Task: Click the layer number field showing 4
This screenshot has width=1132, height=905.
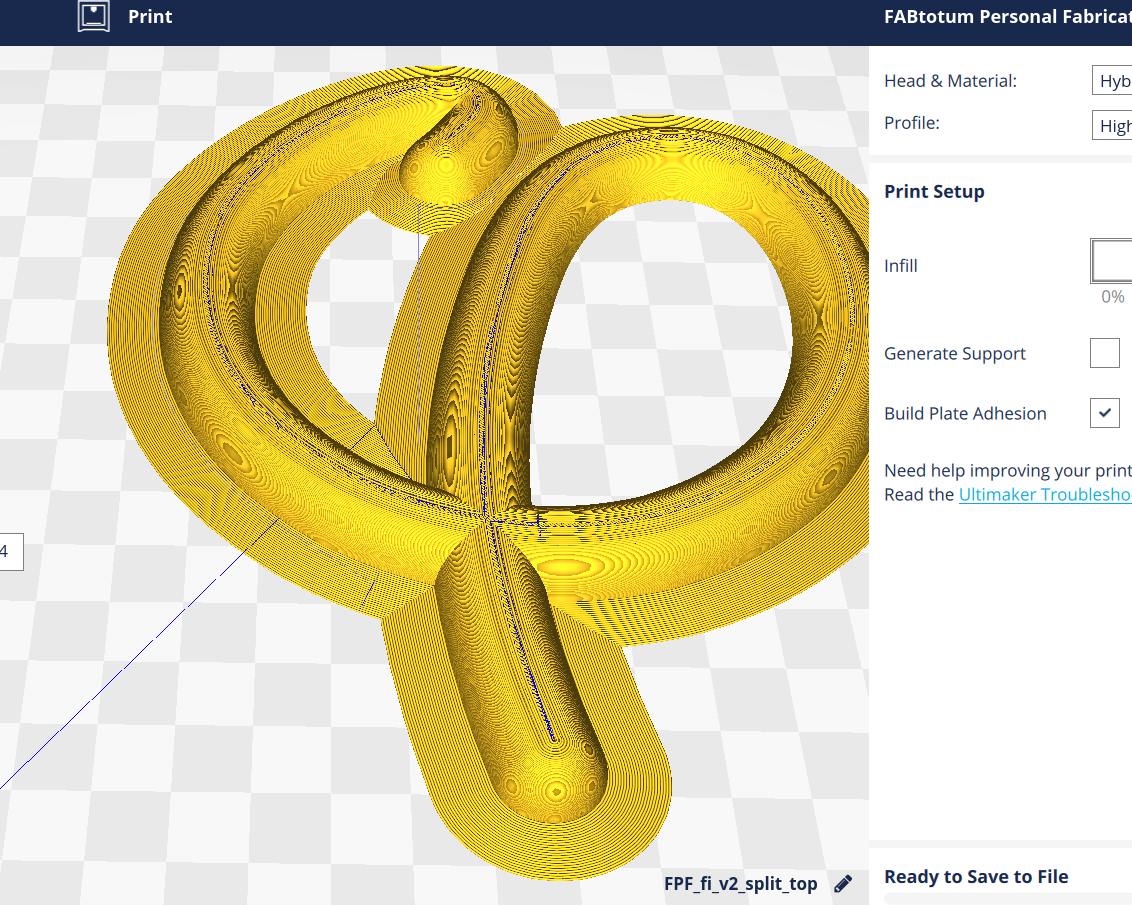Action: click(10, 552)
